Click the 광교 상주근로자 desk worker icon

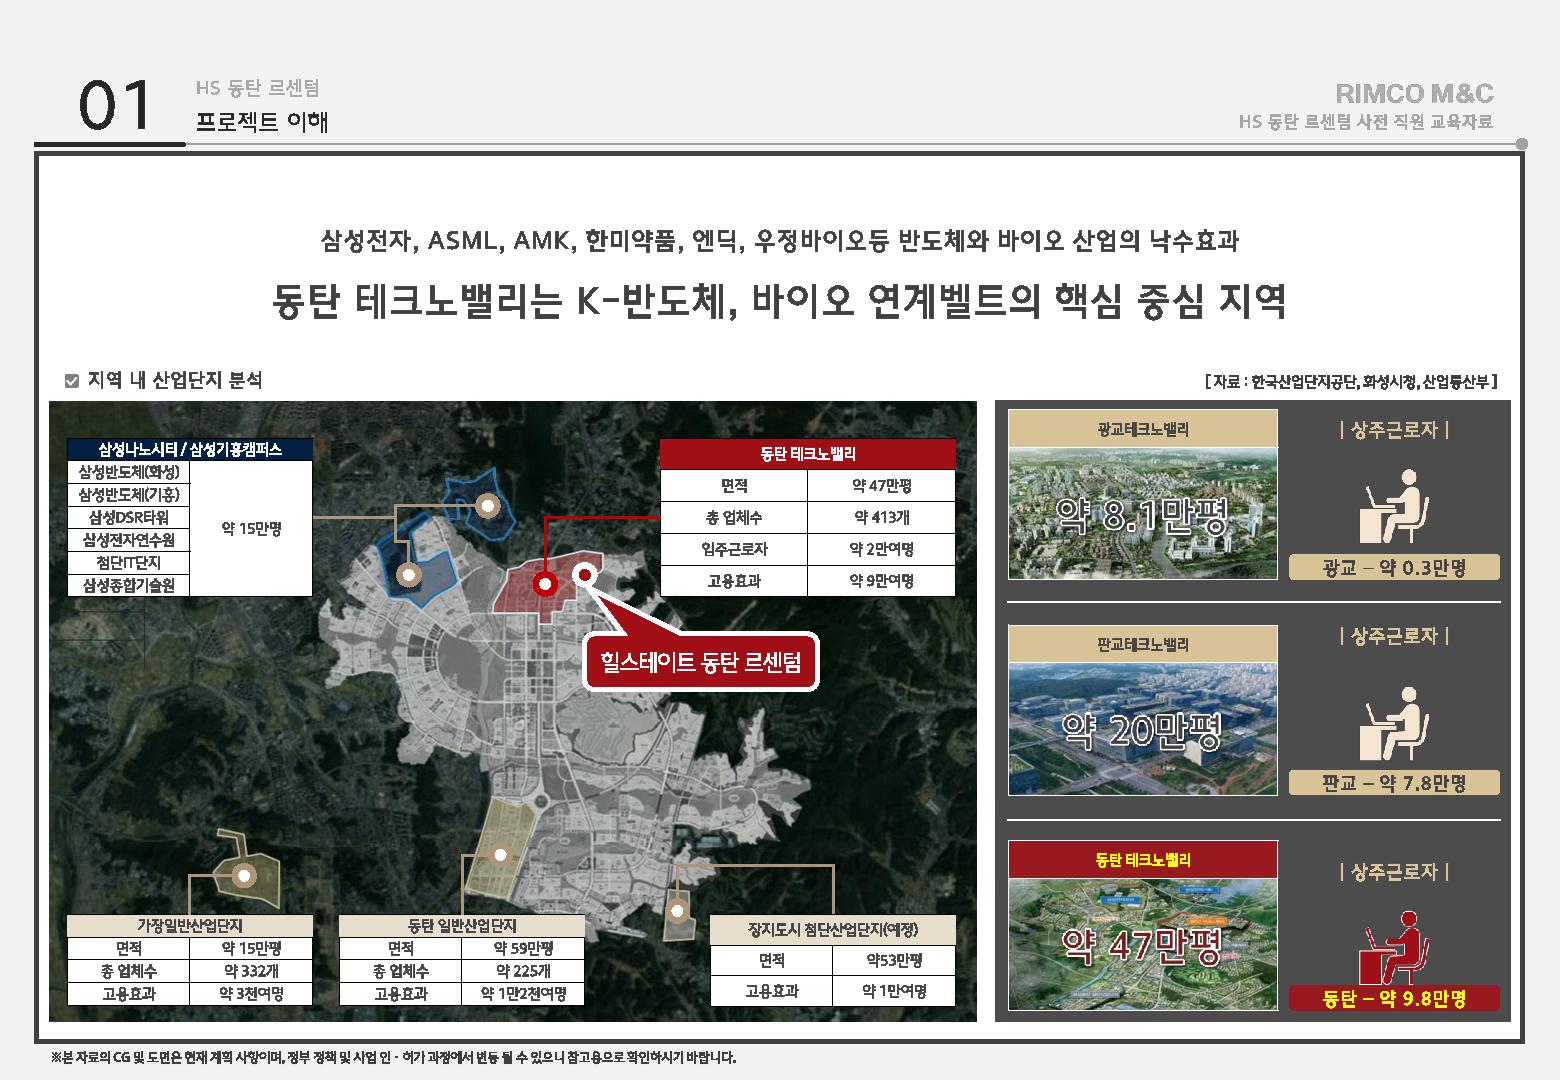click(1393, 507)
